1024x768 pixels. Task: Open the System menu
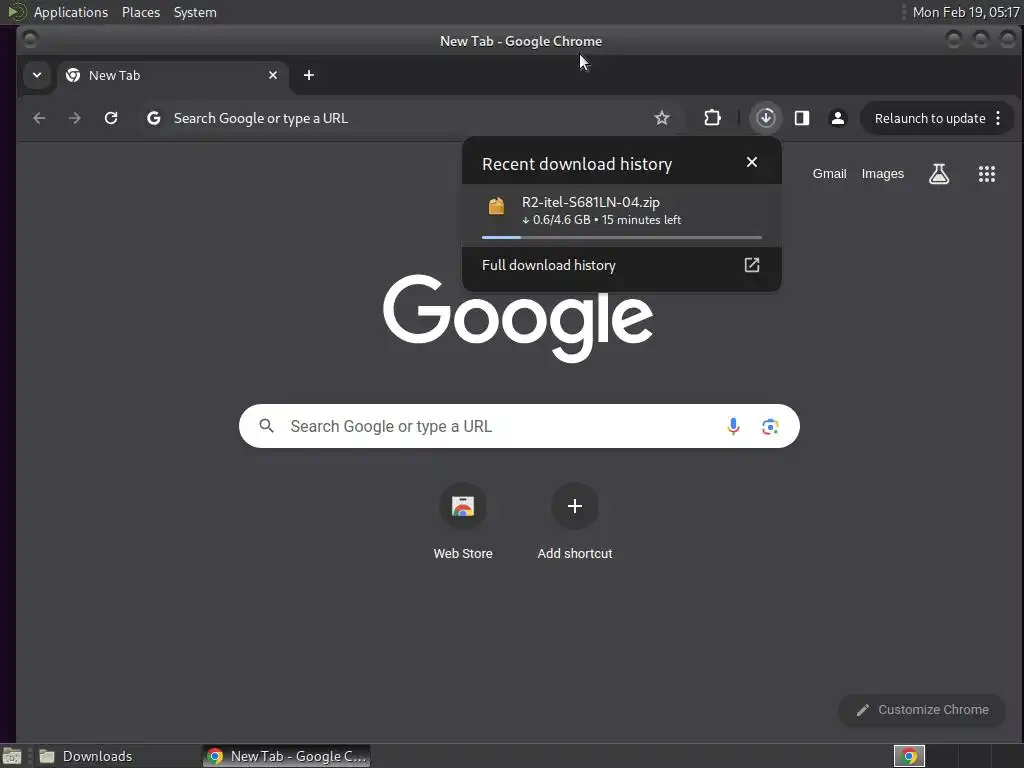point(195,12)
